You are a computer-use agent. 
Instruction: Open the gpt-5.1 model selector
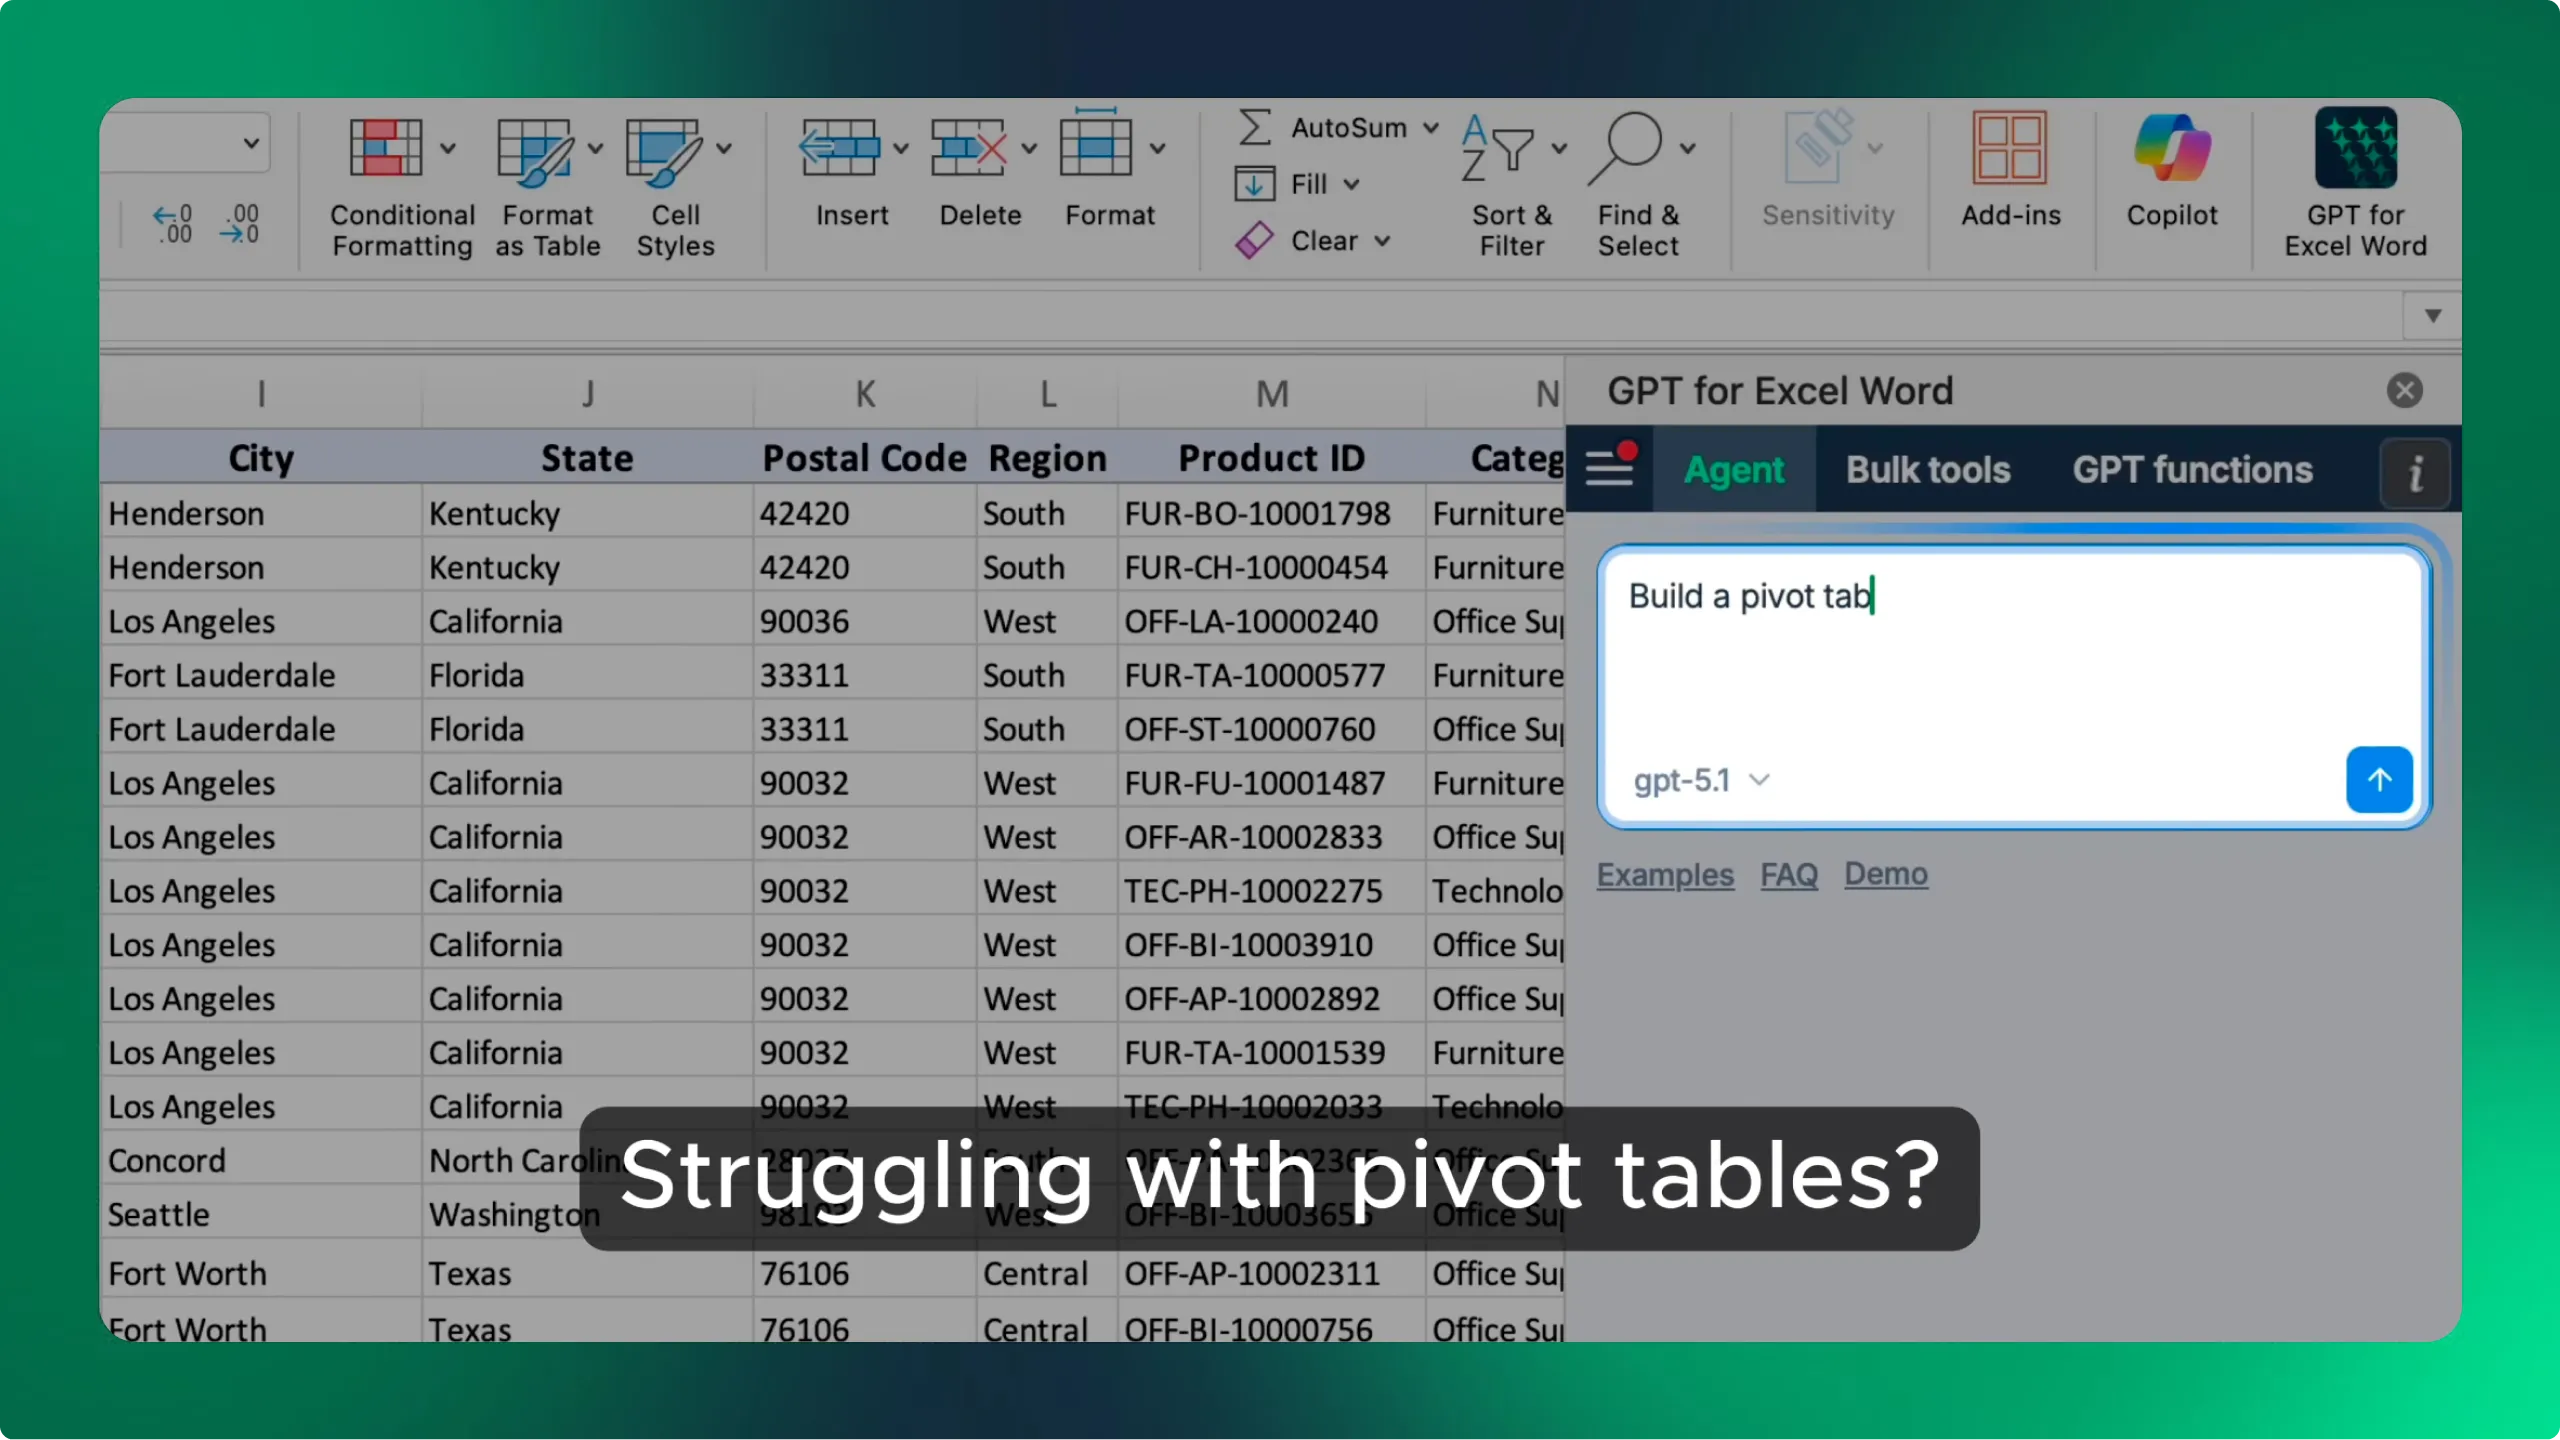click(1700, 780)
